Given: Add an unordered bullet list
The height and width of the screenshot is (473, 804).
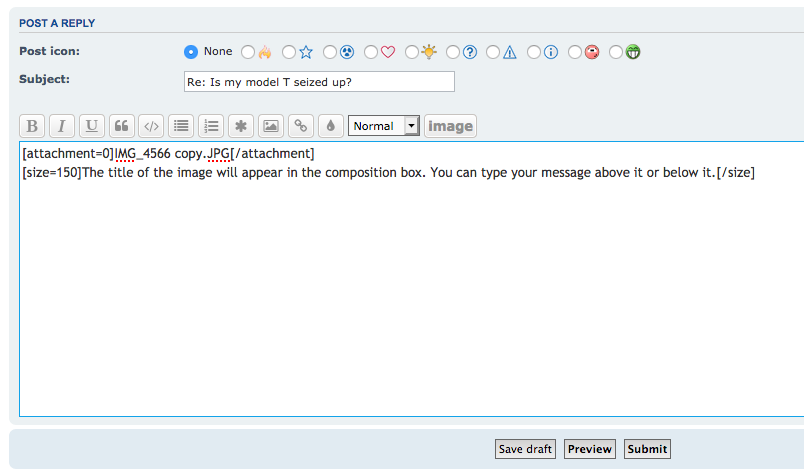Looking at the screenshot, I should pos(181,126).
